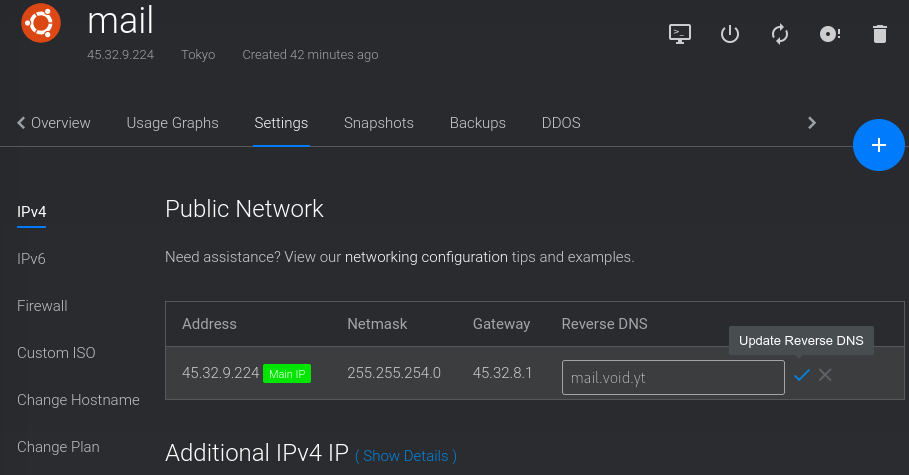
Task: Click the trash icon to destroy server
Action: tap(879, 34)
